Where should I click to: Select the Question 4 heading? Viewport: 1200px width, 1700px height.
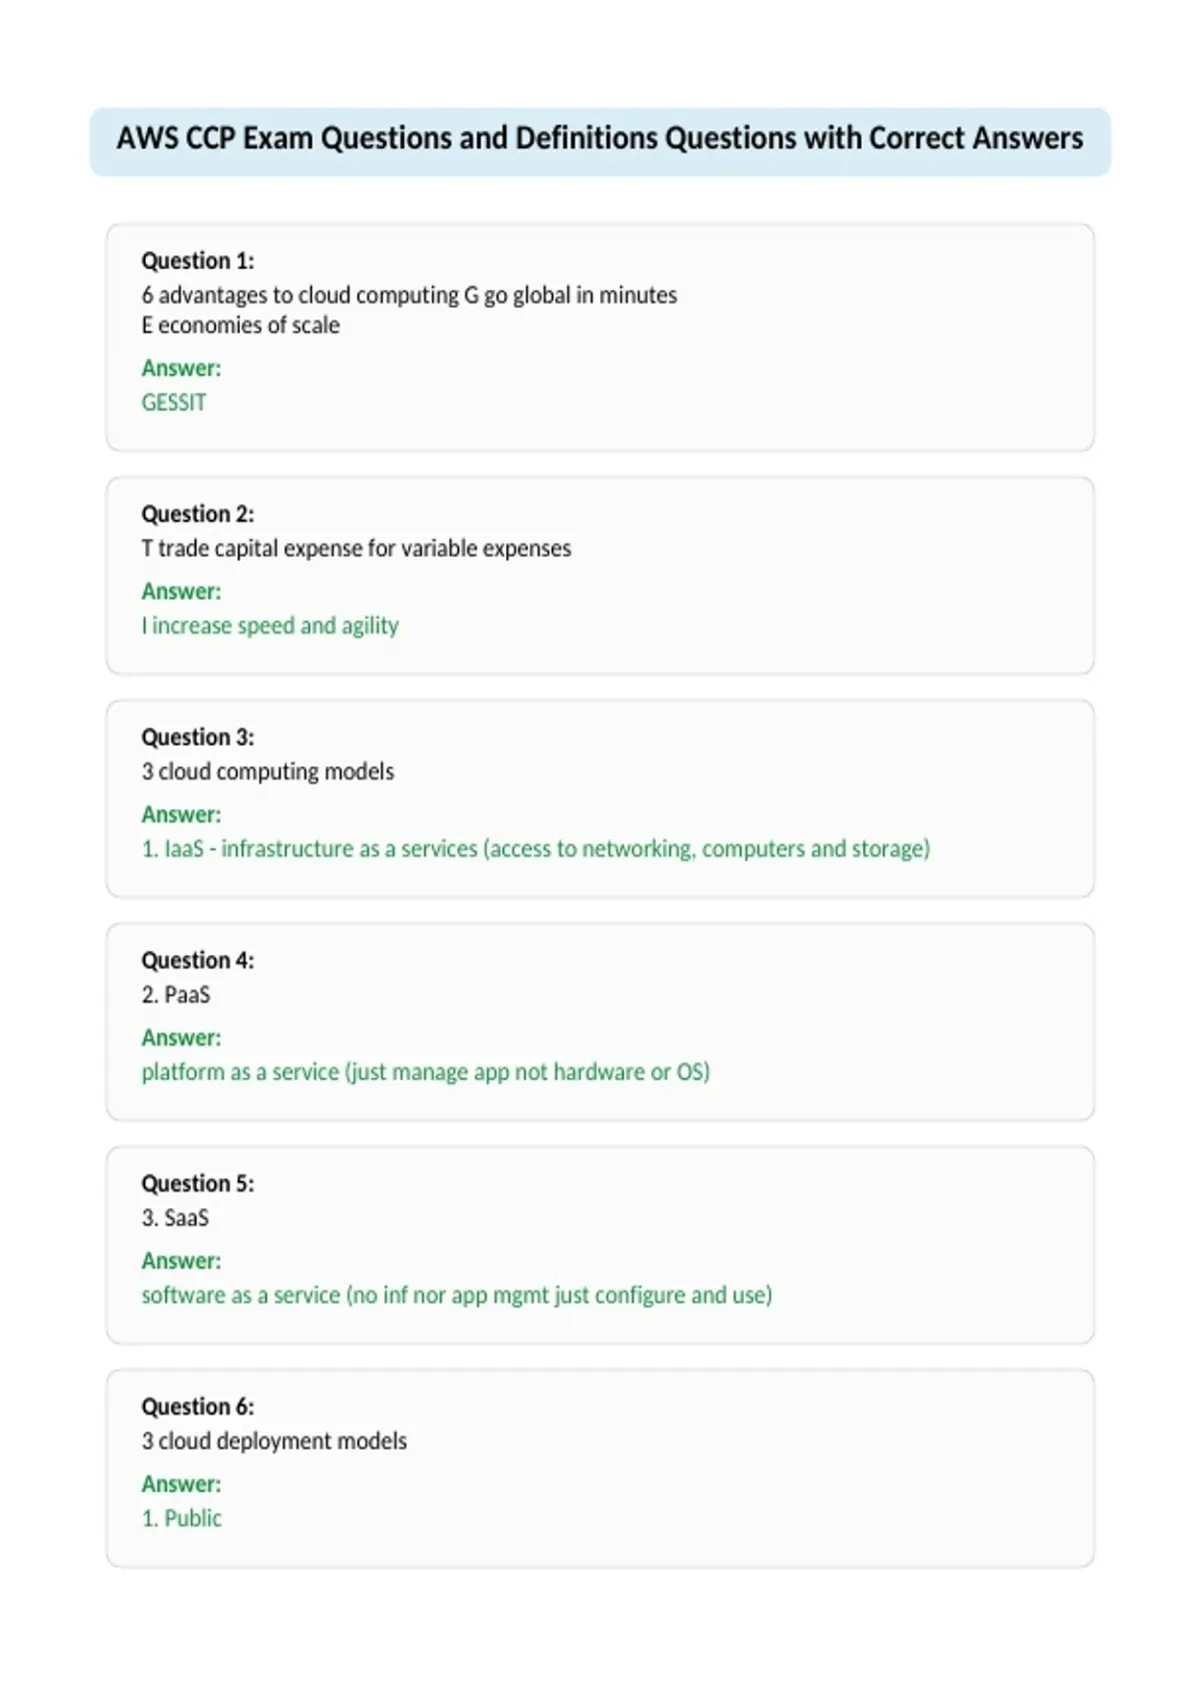[x=197, y=960]
